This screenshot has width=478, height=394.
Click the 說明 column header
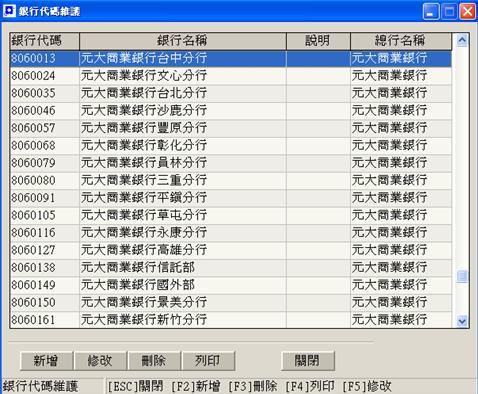click(x=318, y=41)
